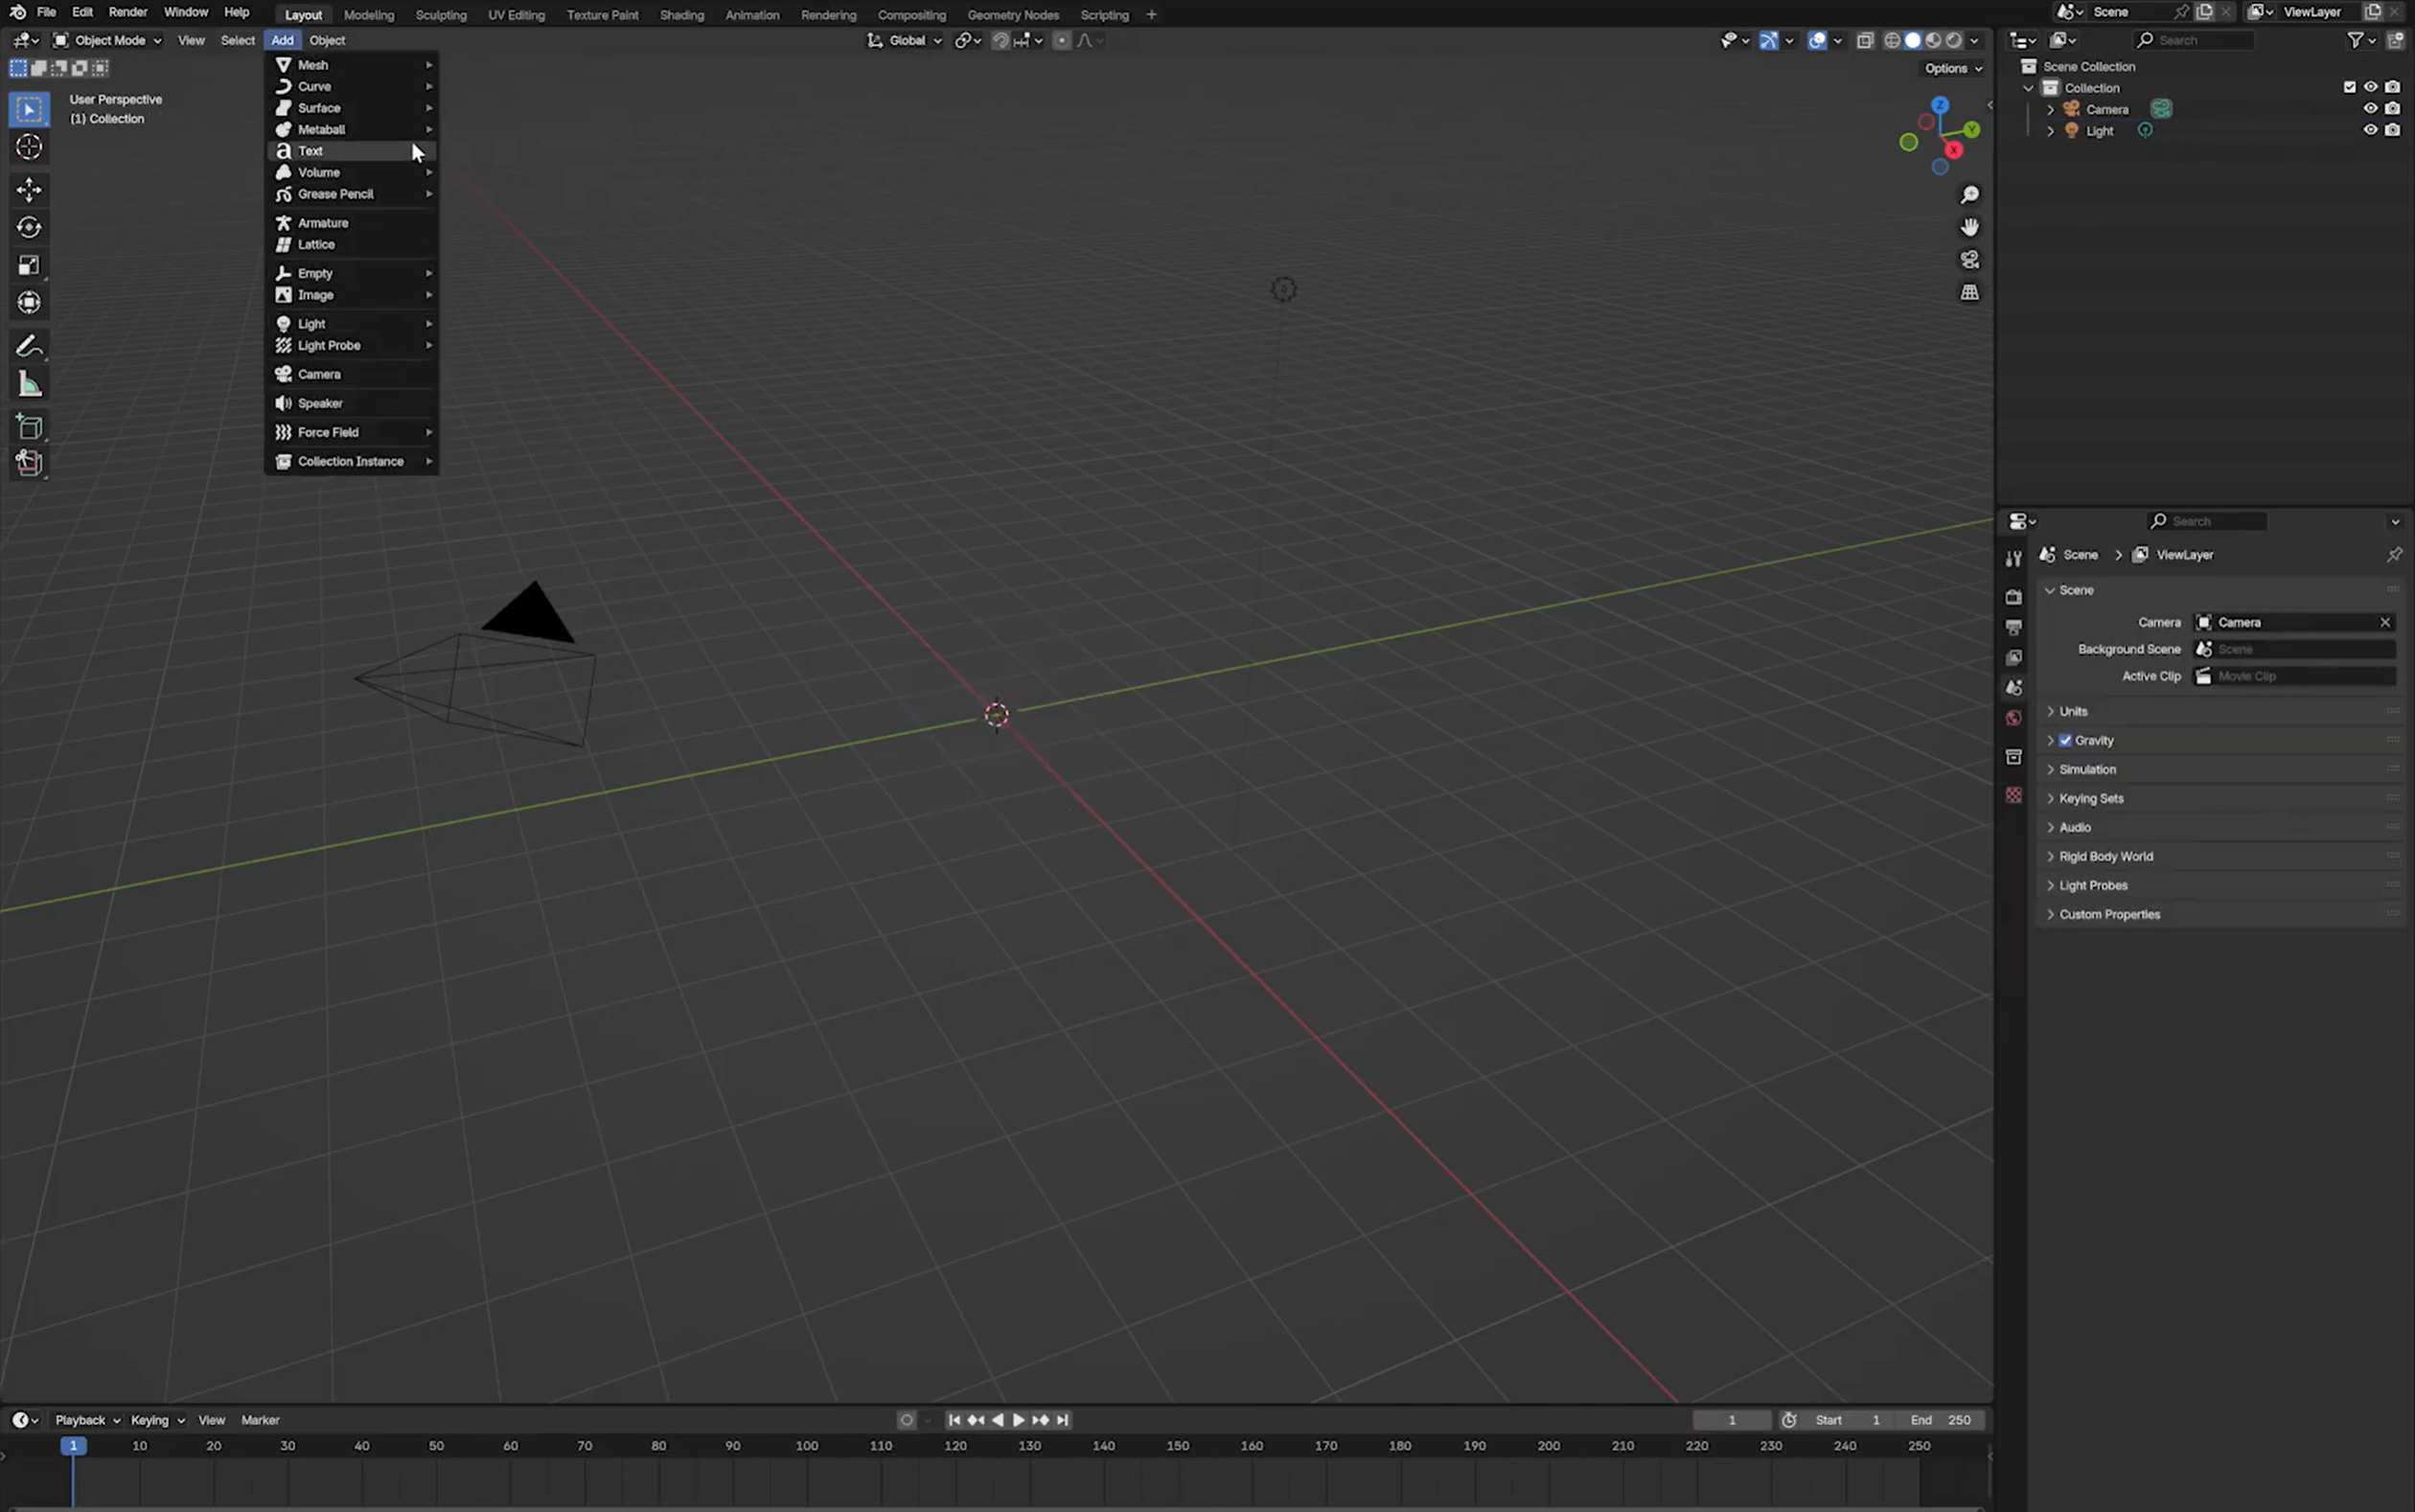Open the Tool properties tab icon
Viewport: 2415px width, 1512px height.
[x=2013, y=559]
